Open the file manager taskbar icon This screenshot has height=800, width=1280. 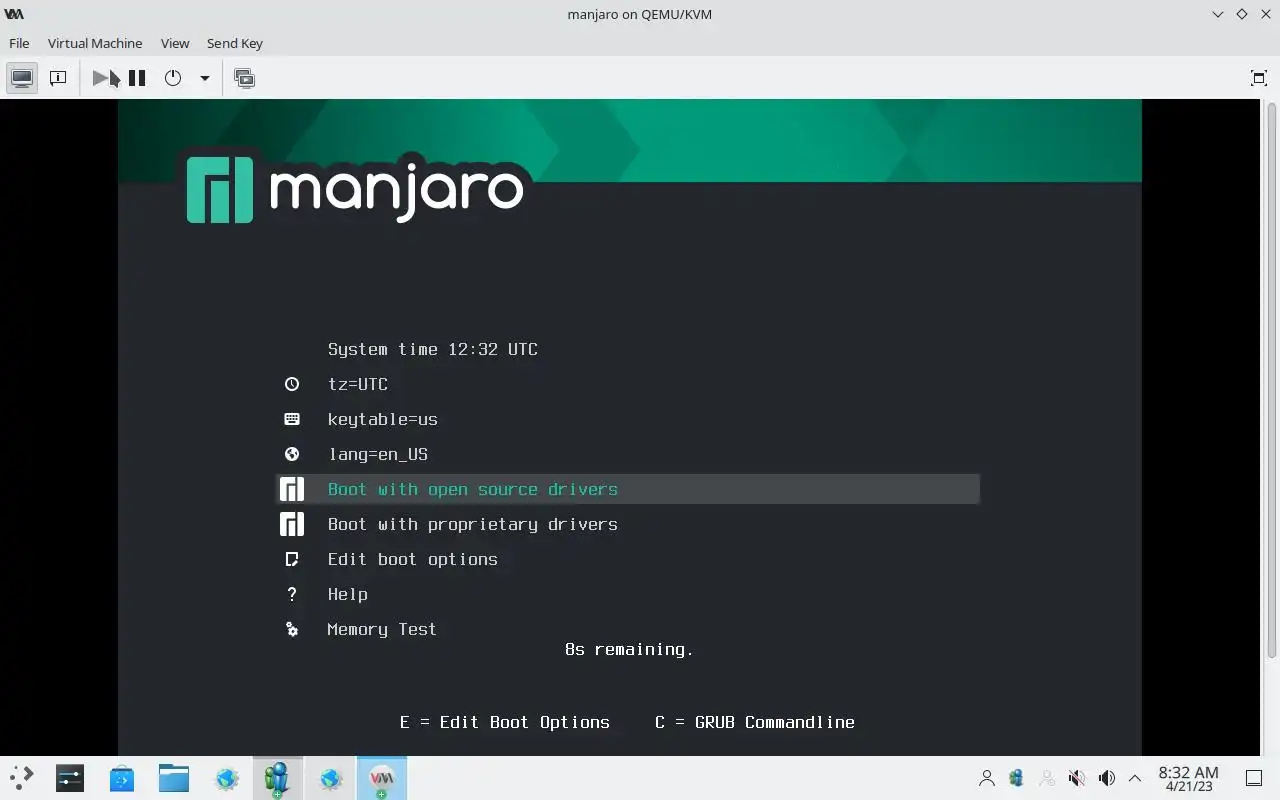(x=174, y=778)
